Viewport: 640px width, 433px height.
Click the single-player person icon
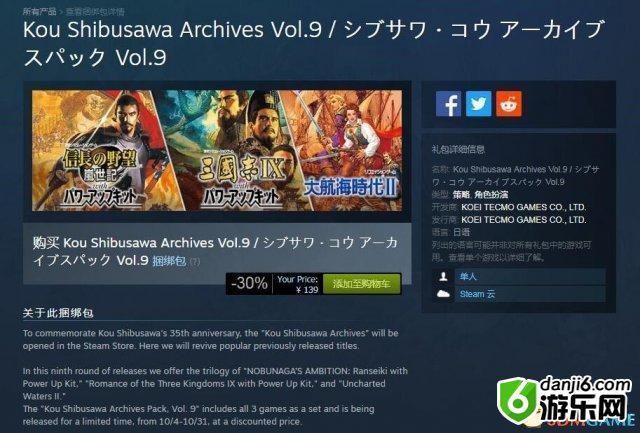click(443, 277)
